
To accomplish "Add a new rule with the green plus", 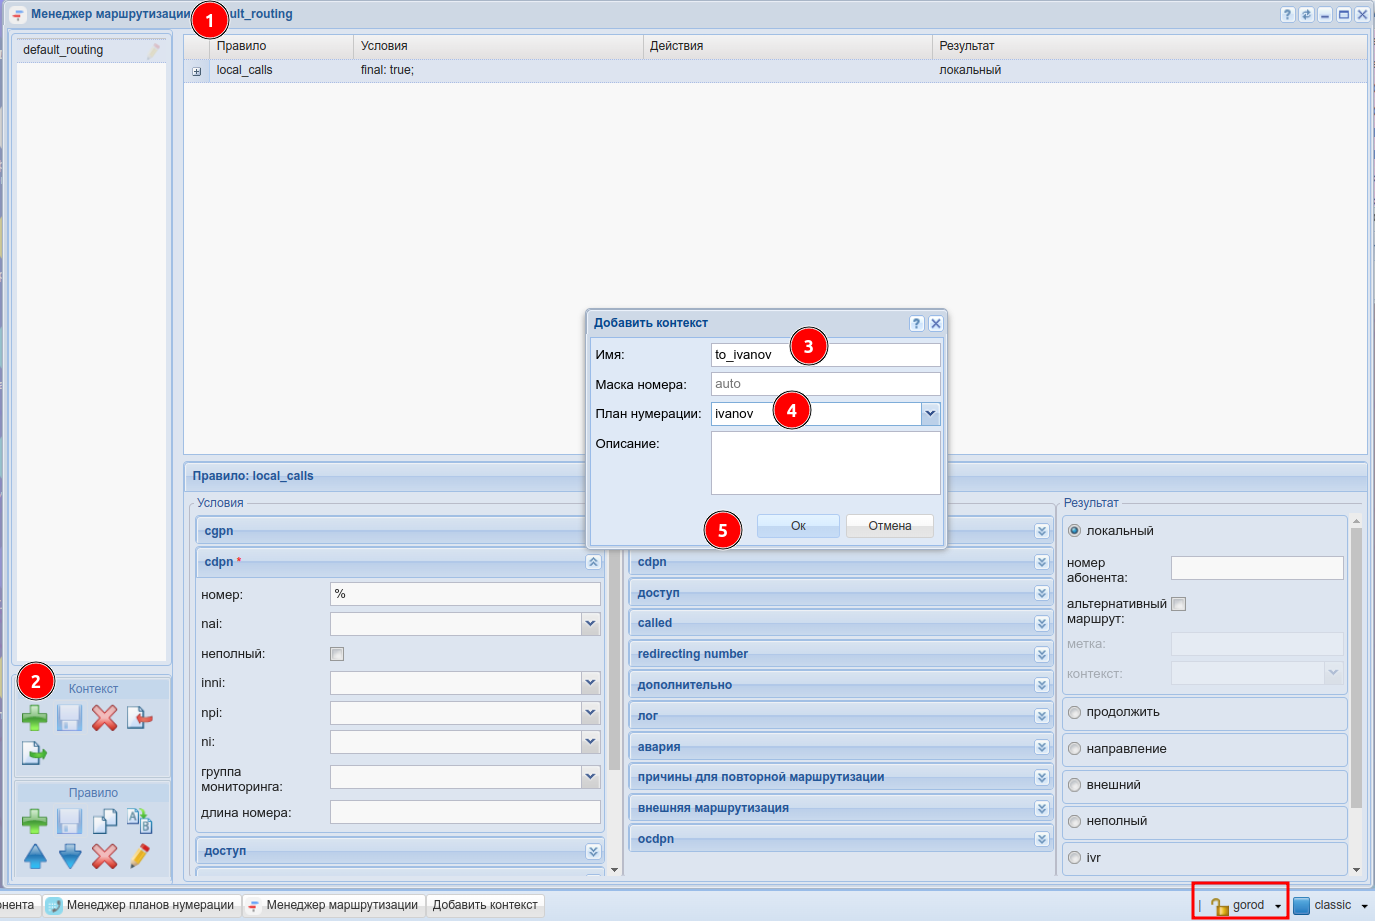I will (35, 822).
